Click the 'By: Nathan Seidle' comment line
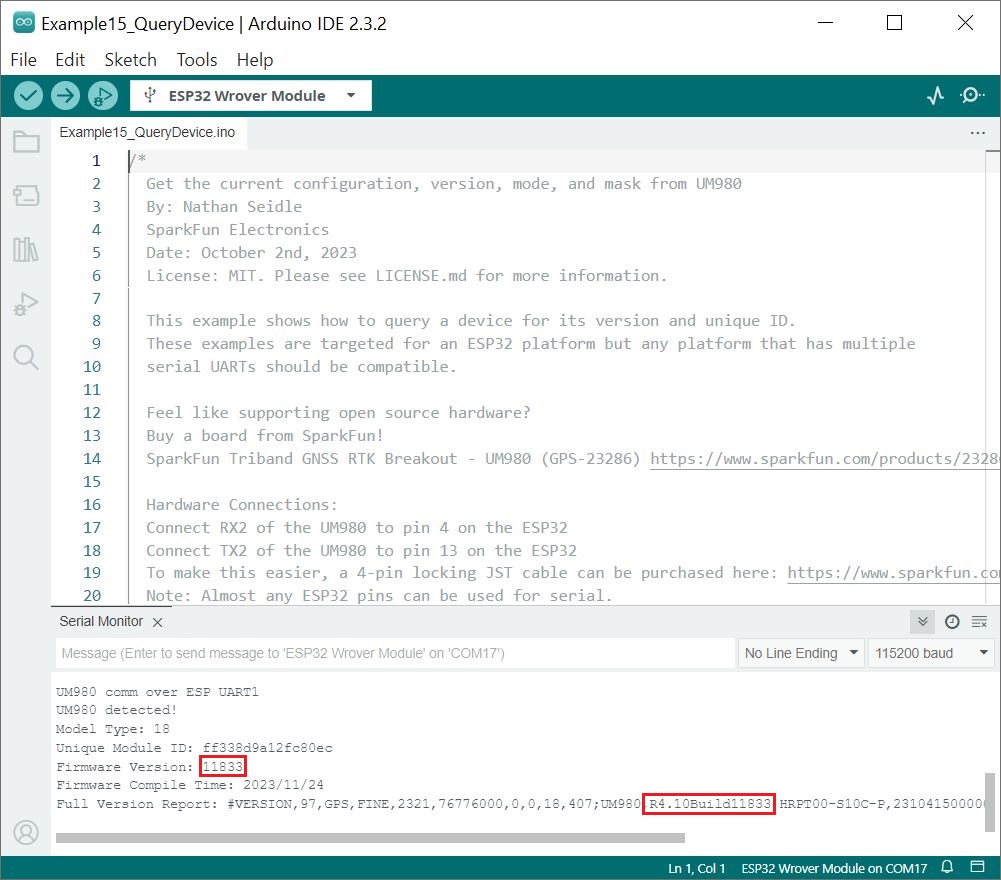This screenshot has width=1001, height=880. click(224, 207)
